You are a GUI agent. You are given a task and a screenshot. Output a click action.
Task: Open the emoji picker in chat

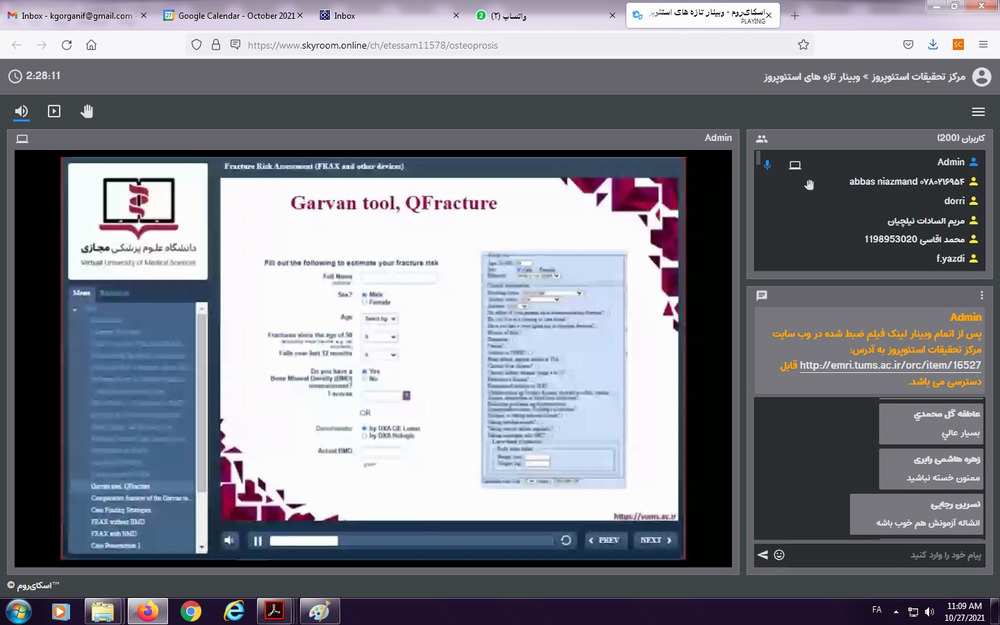779,554
